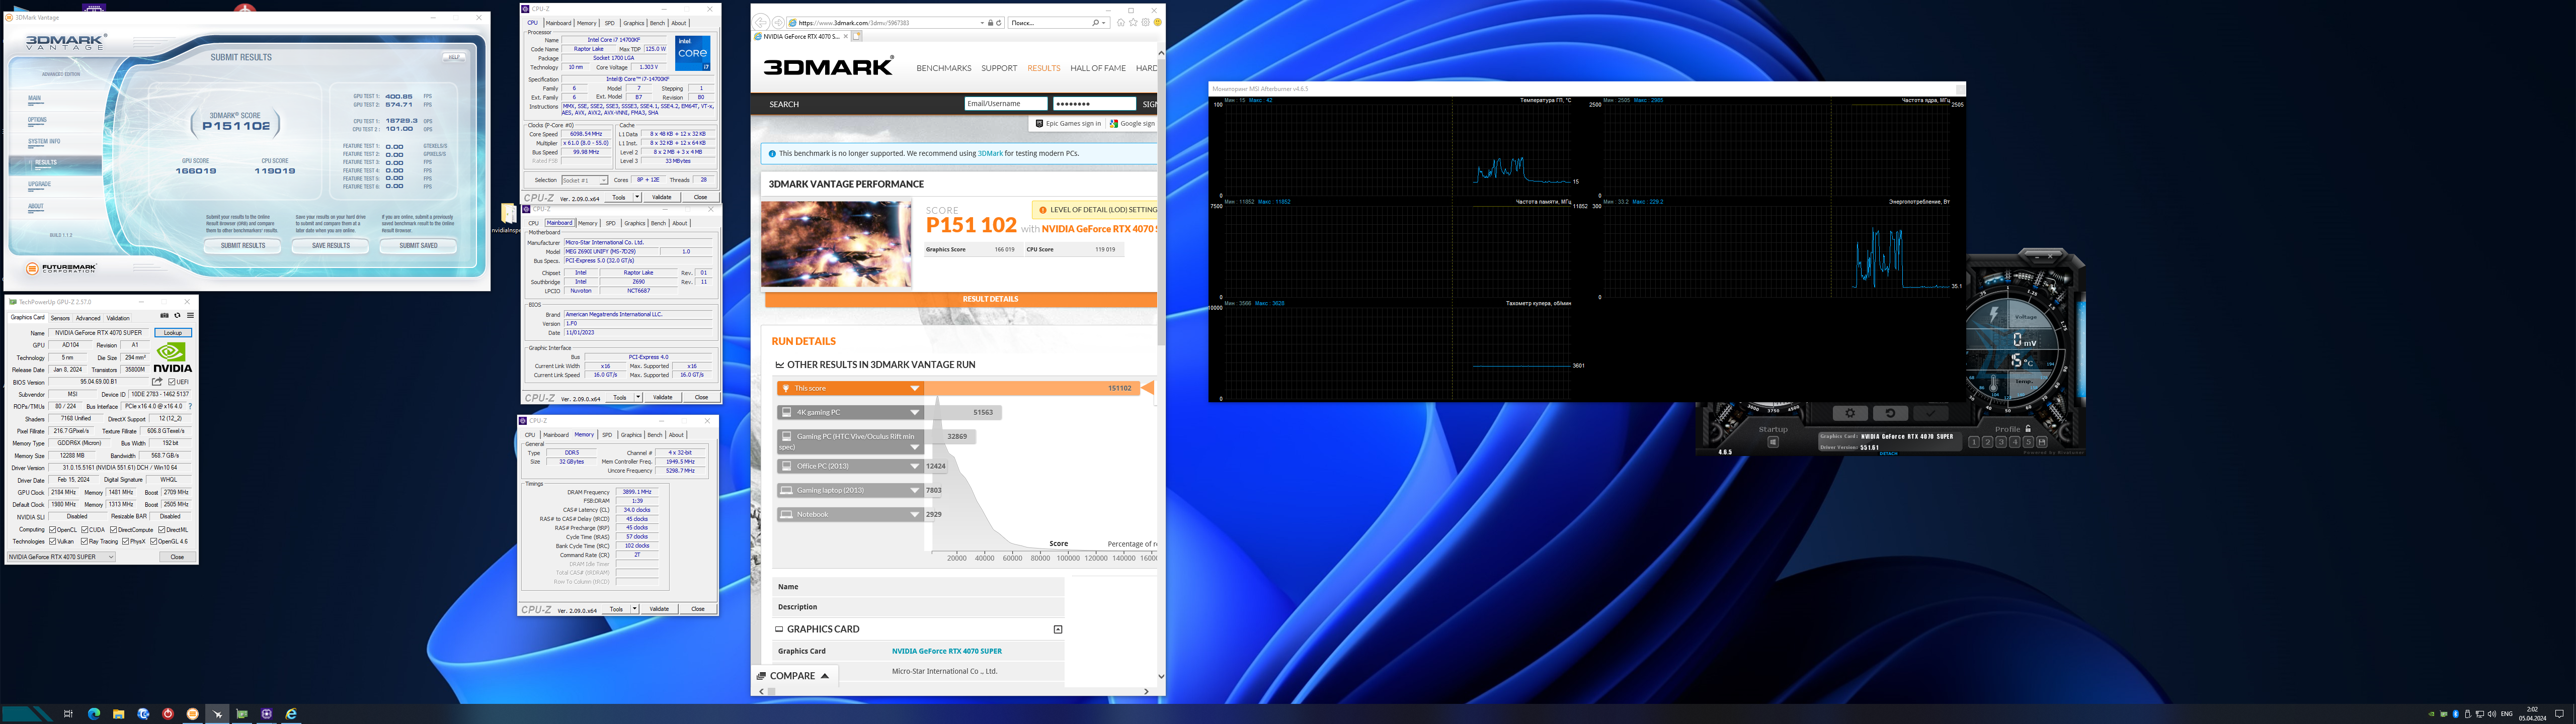Screen dimensions: 2576x724
Task: Click browser home icon
Action: [x=1121, y=22]
